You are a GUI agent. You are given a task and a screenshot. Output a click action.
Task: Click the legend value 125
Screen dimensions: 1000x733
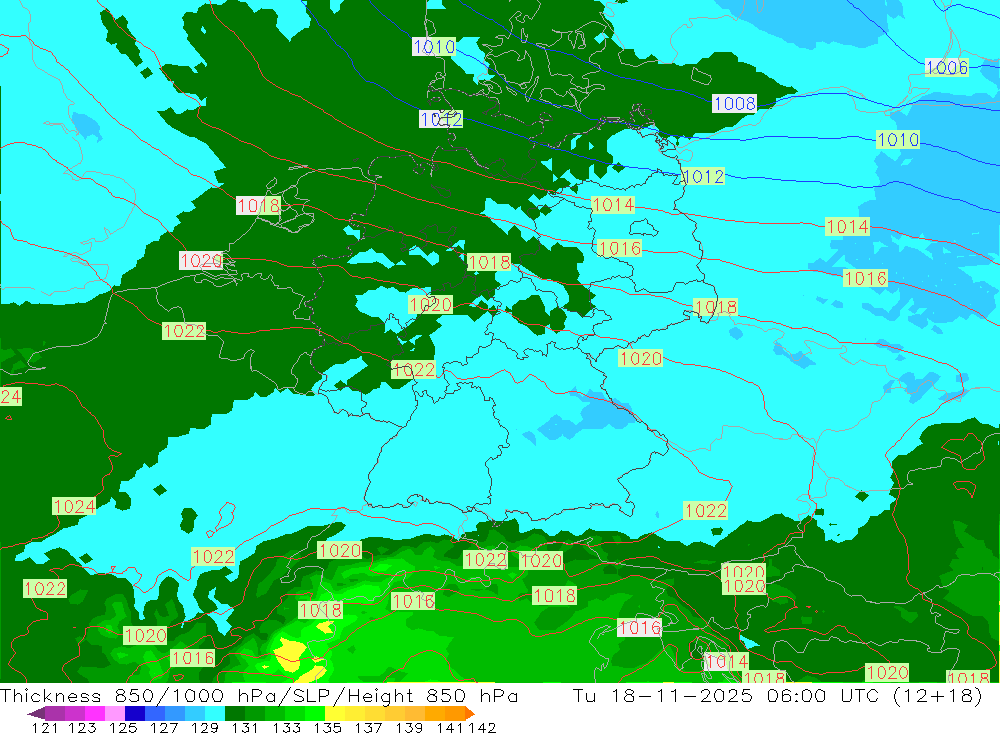[x=123, y=727]
